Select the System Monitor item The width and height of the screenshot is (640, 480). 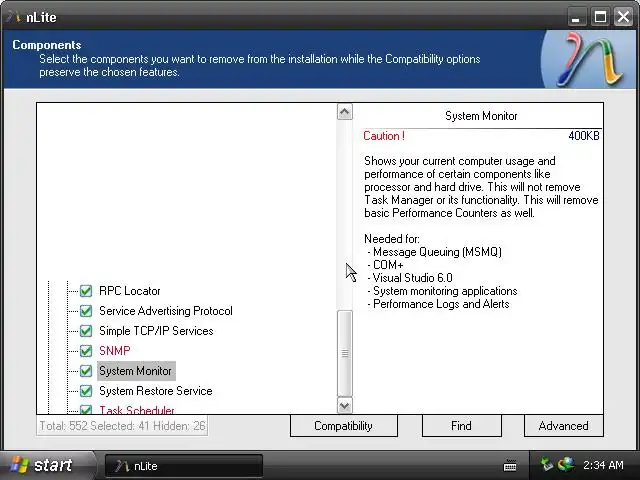tap(136, 371)
